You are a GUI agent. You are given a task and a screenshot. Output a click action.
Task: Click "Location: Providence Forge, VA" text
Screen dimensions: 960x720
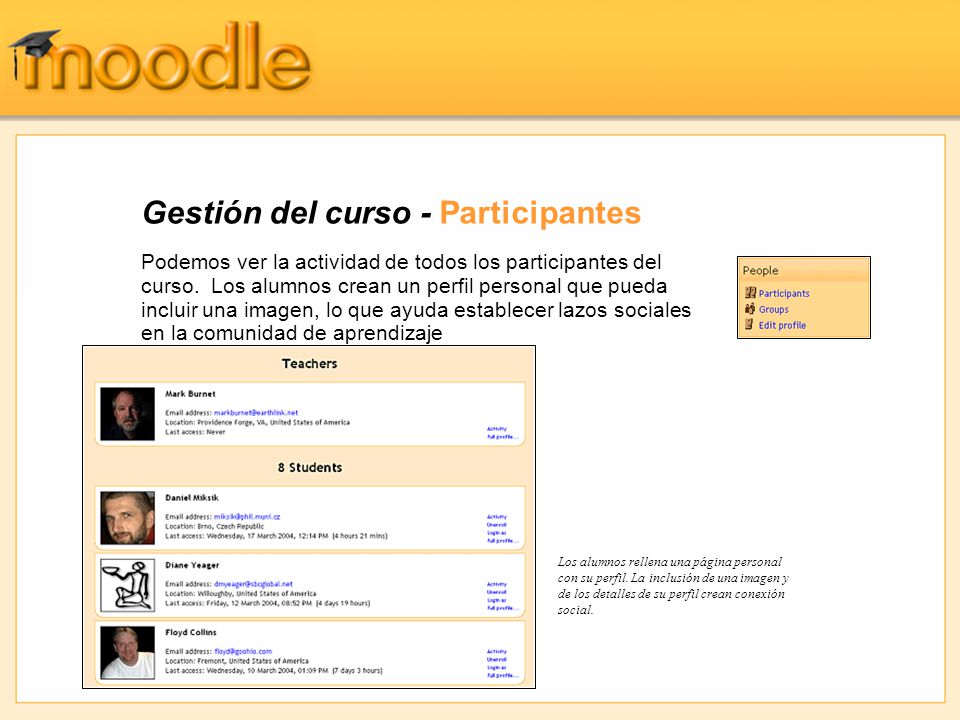pyautogui.click(x=257, y=422)
